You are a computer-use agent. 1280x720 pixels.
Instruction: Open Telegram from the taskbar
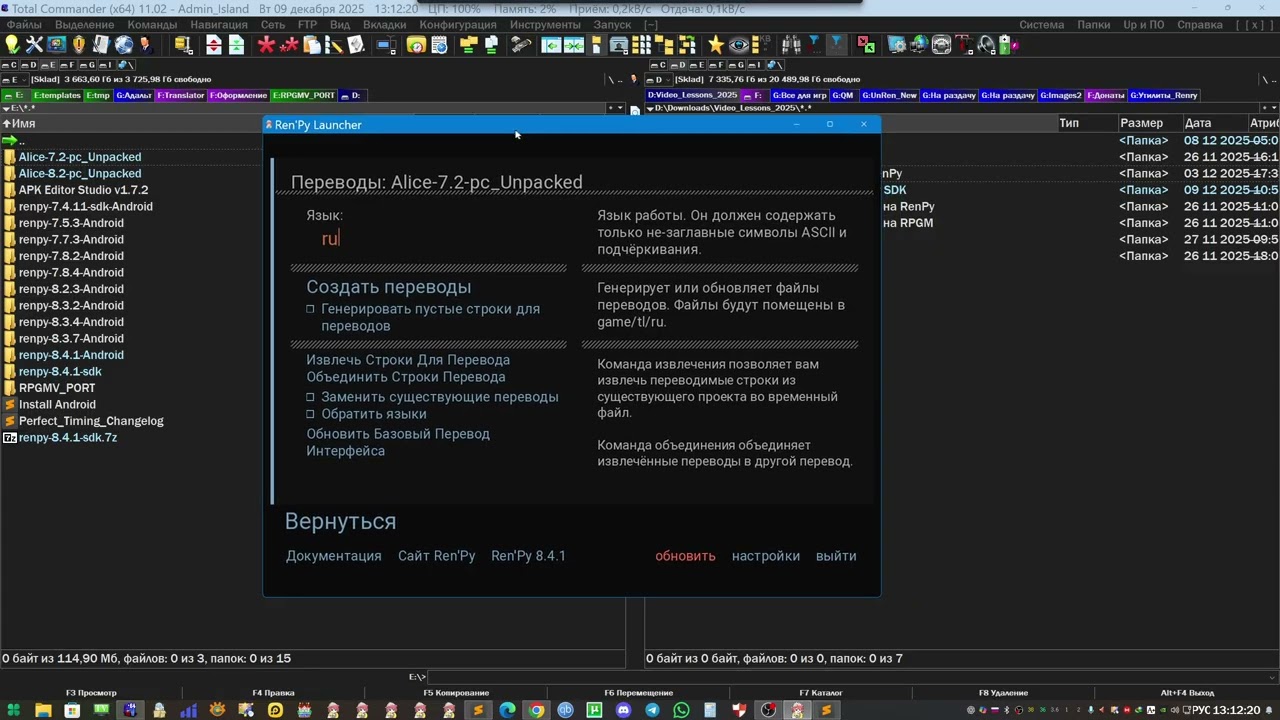(x=652, y=710)
